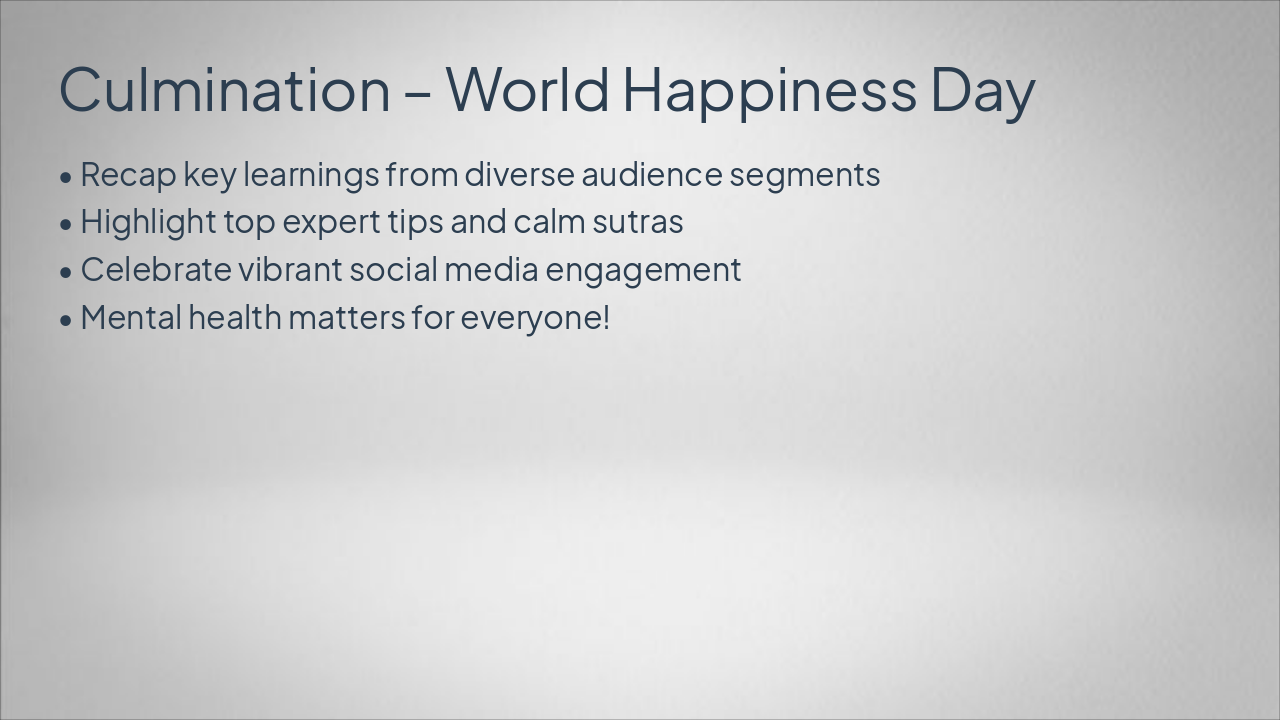The width and height of the screenshot is (1280, 720).
Task: Click the bullet dot before 'Recap'
Action: [x=66, y=177]
